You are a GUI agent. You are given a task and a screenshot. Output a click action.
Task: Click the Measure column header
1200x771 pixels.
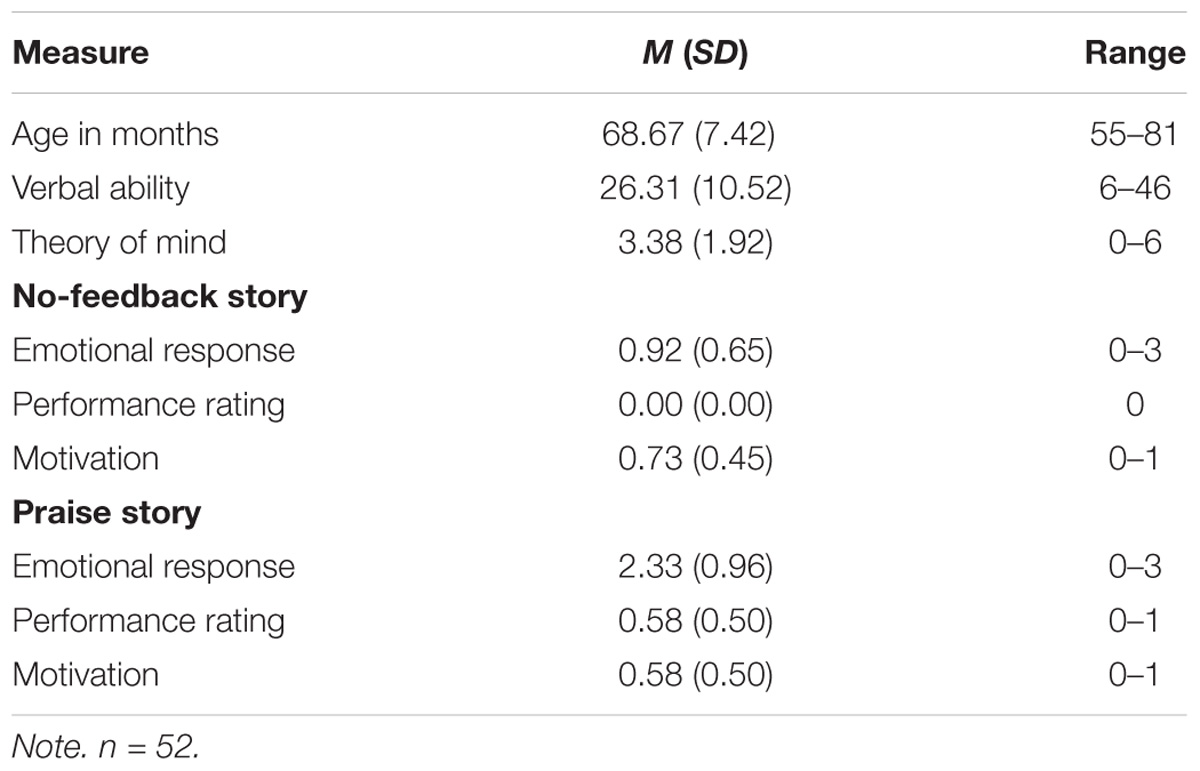80,53
